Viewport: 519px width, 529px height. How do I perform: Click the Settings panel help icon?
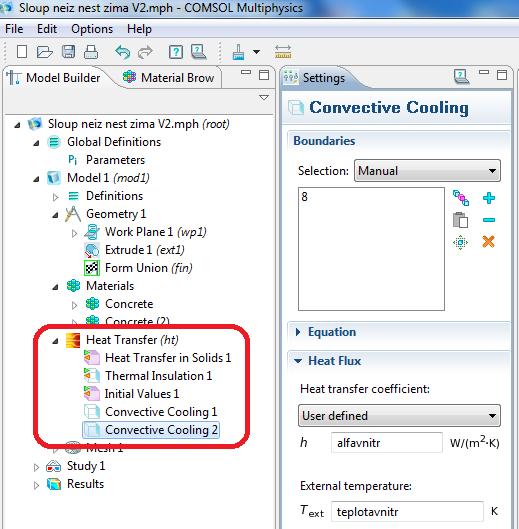click(x=461, y=77)
